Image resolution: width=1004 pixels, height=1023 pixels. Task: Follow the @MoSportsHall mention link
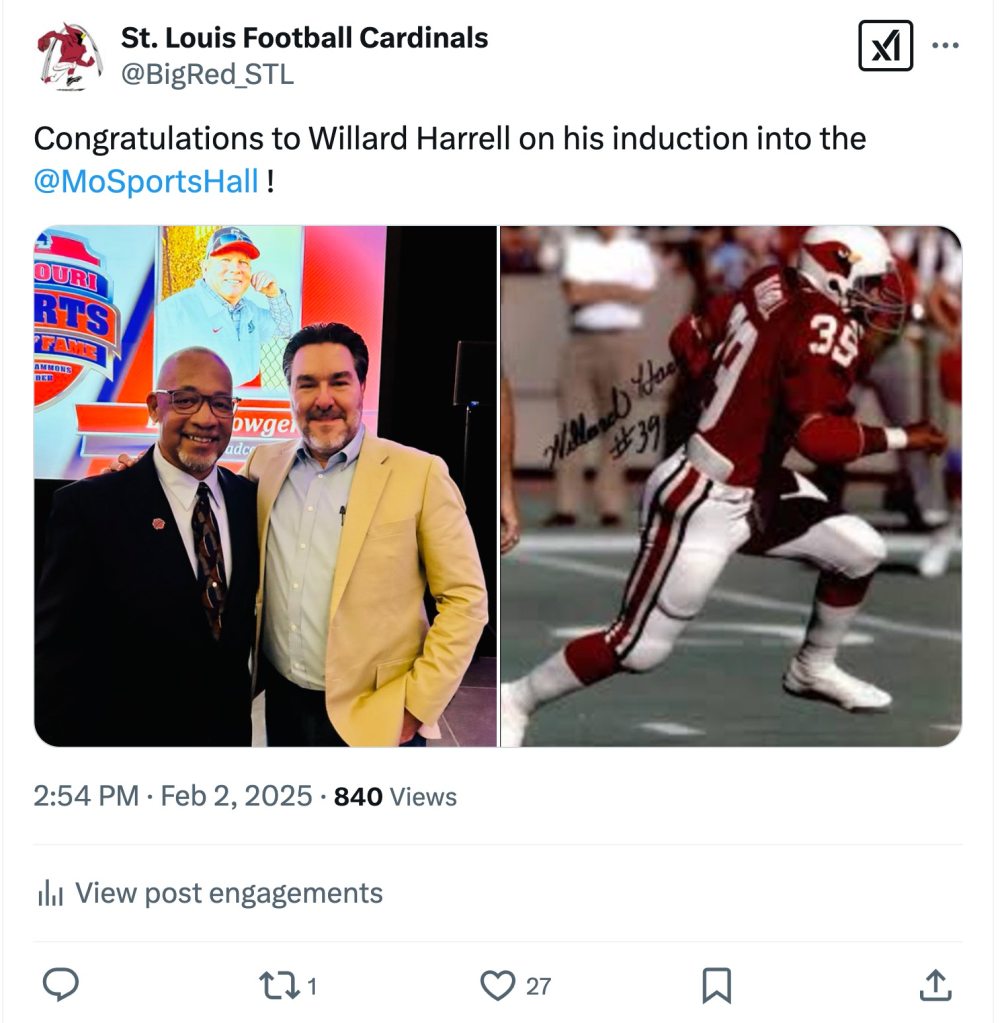(146, 181)
